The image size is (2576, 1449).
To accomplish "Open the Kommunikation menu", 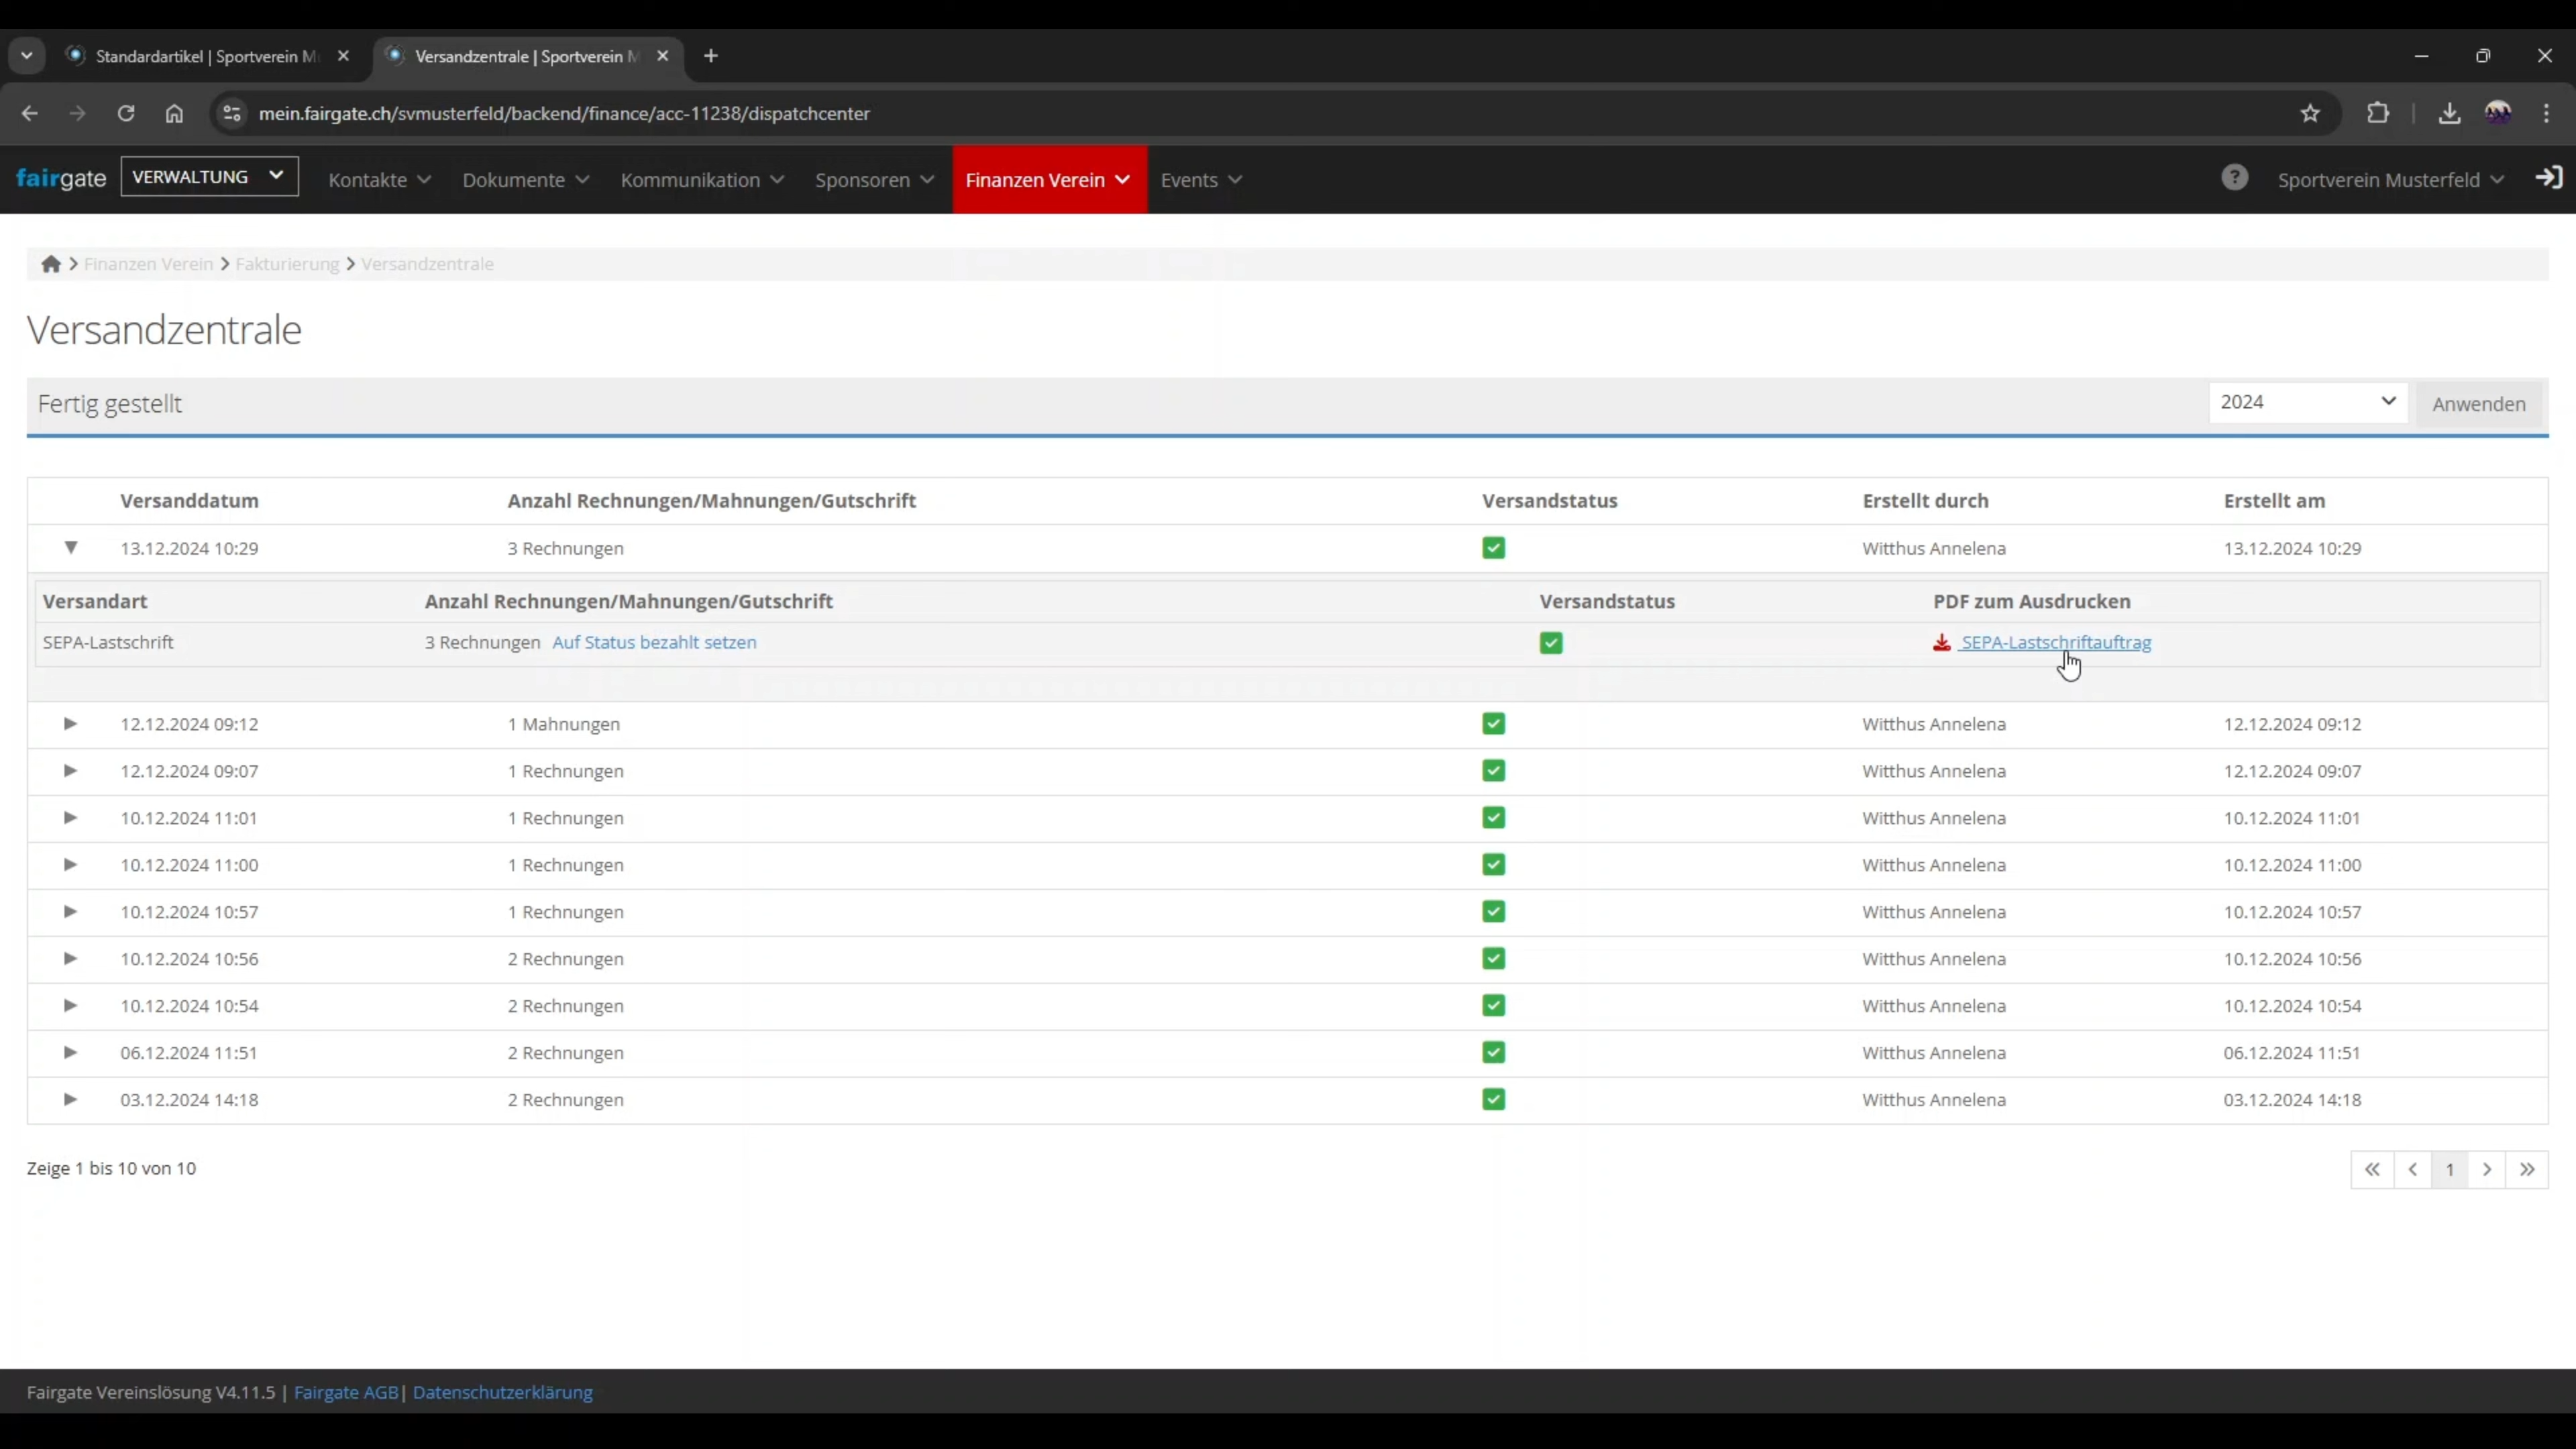I will [x=702, y=180].
